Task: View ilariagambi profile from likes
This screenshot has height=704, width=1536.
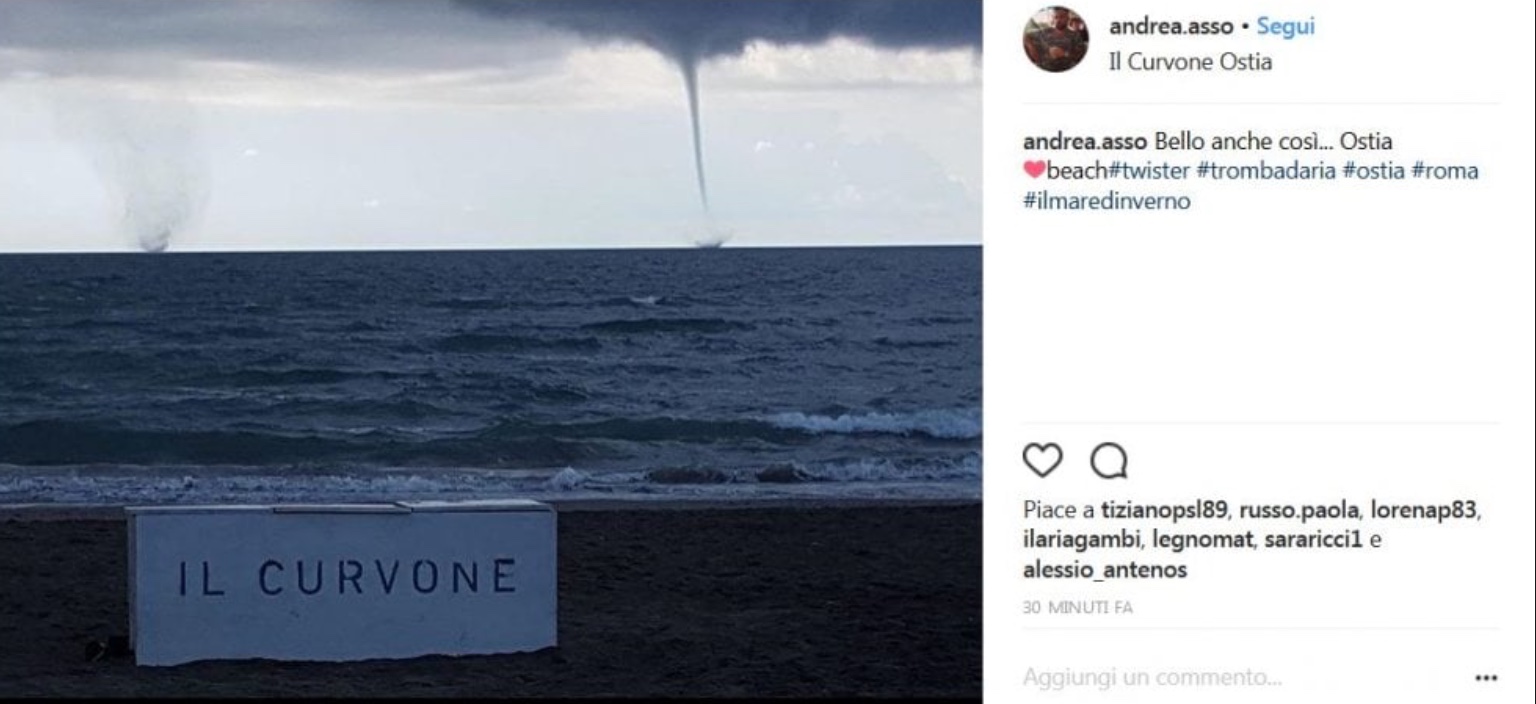Action: tap(1078, 540)
